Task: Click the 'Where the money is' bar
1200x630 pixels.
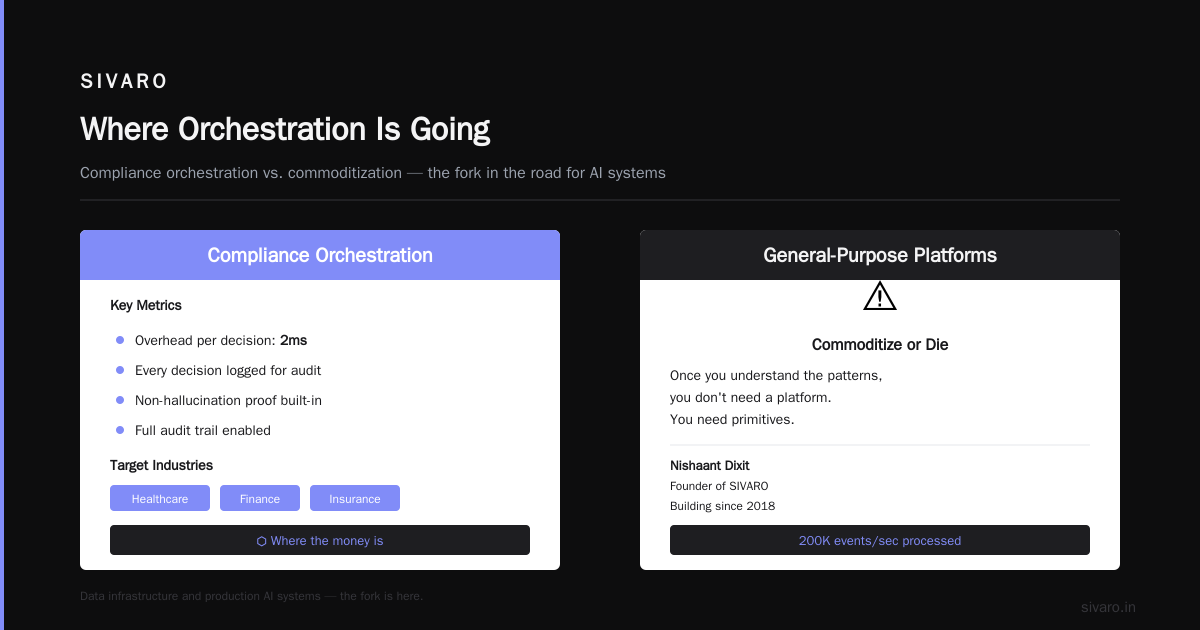Action: tap(320, 540)
